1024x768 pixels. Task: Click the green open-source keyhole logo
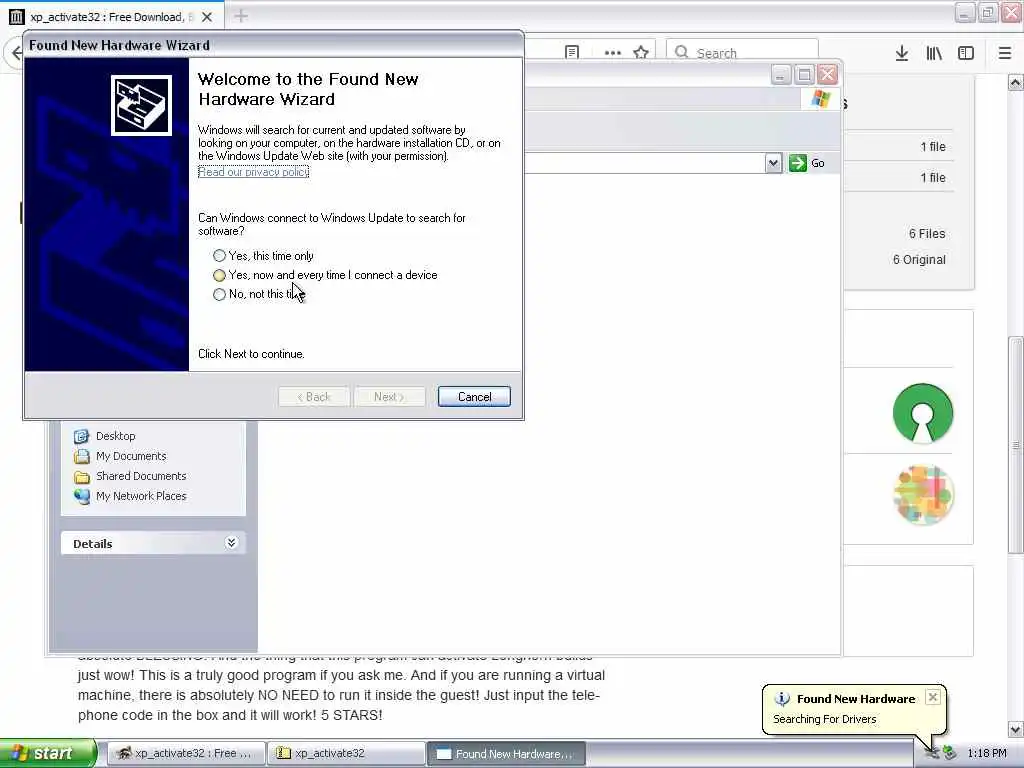[923, 413]
